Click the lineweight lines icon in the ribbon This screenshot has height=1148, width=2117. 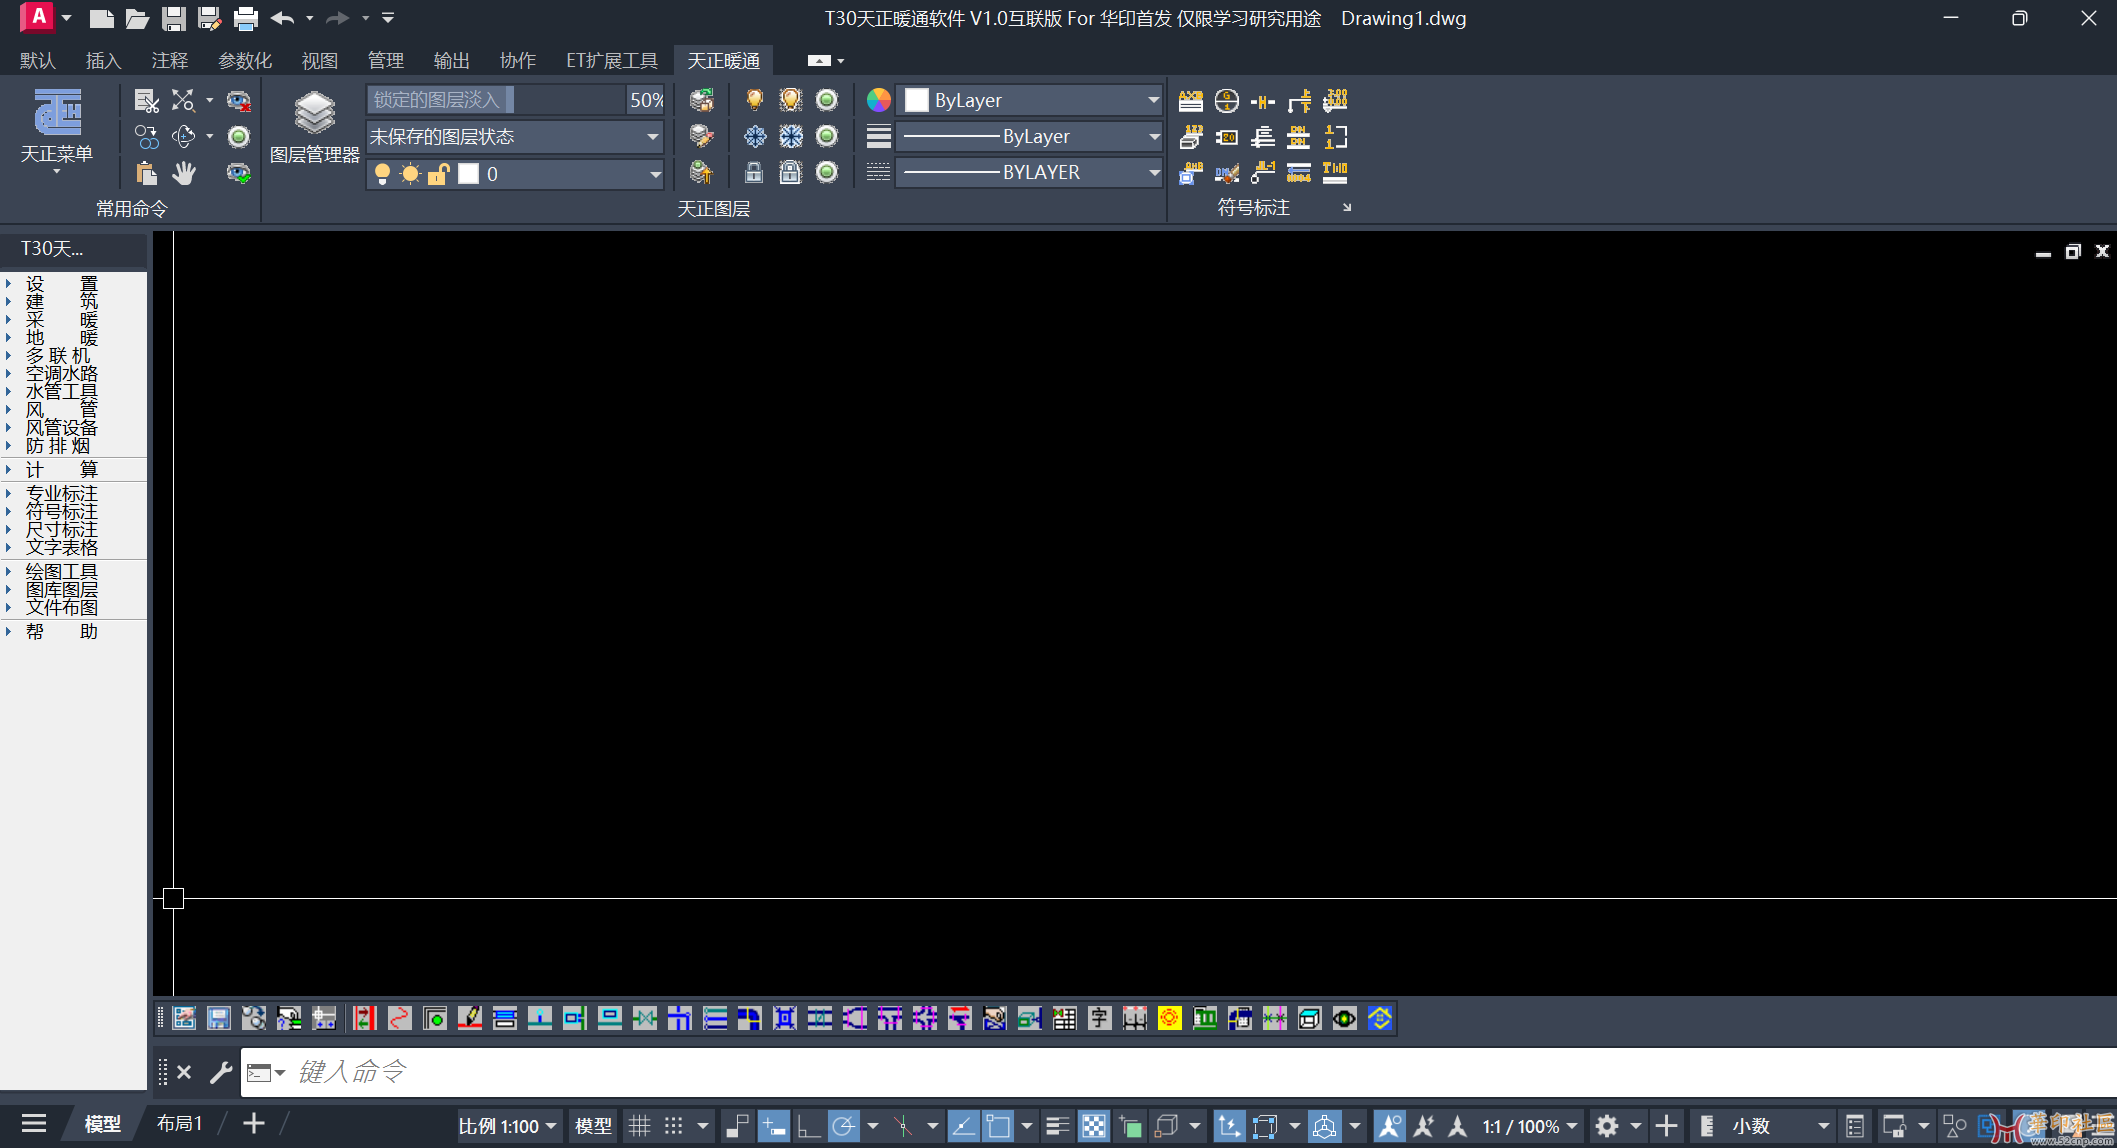pyautogui.click(x=878, y=136)
